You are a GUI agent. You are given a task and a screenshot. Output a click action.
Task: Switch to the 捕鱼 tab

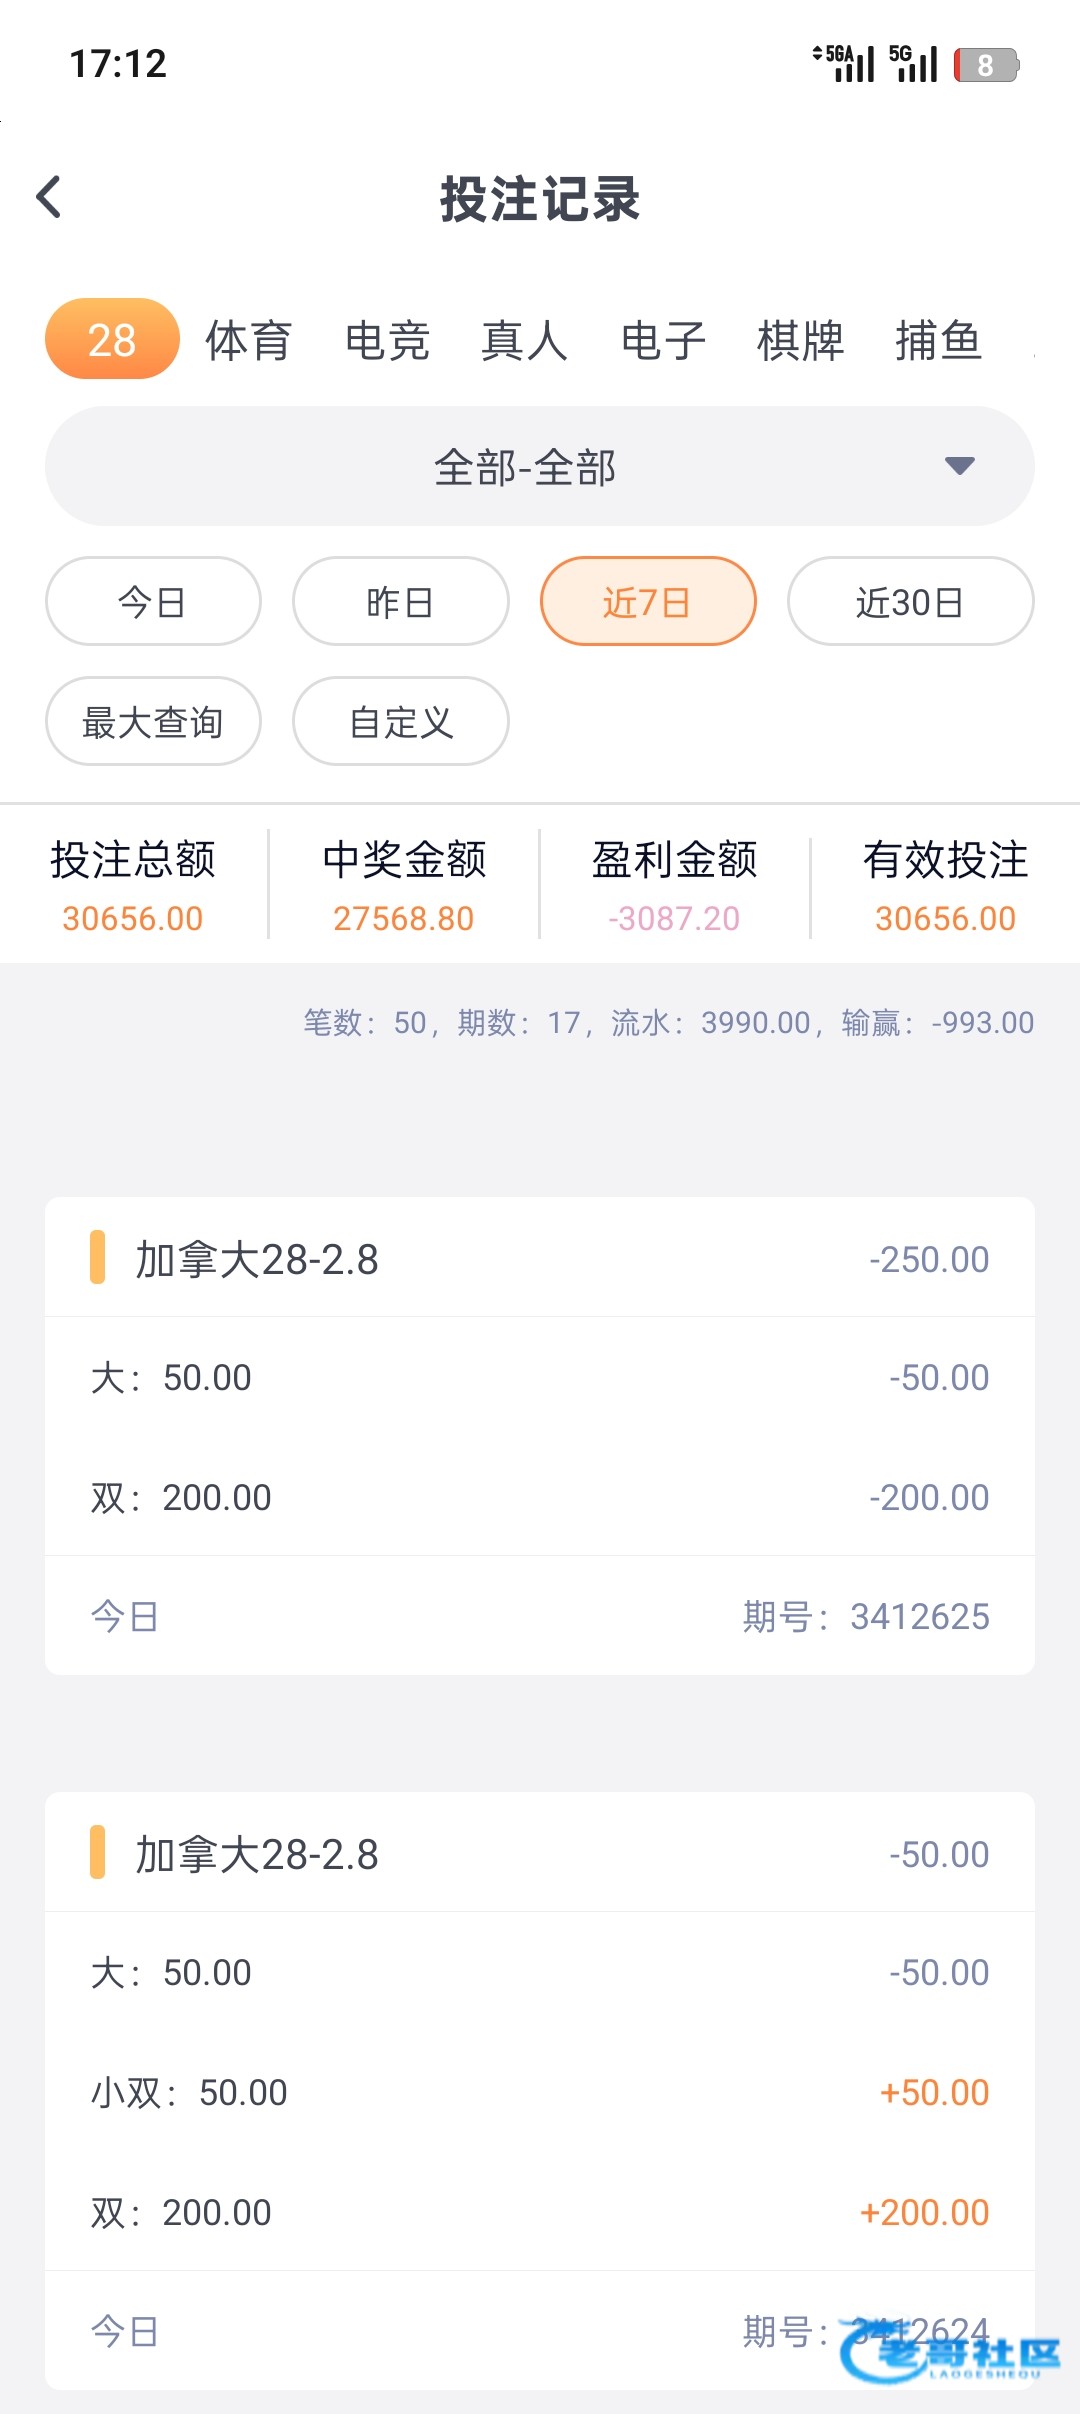(x=938, y=340)
